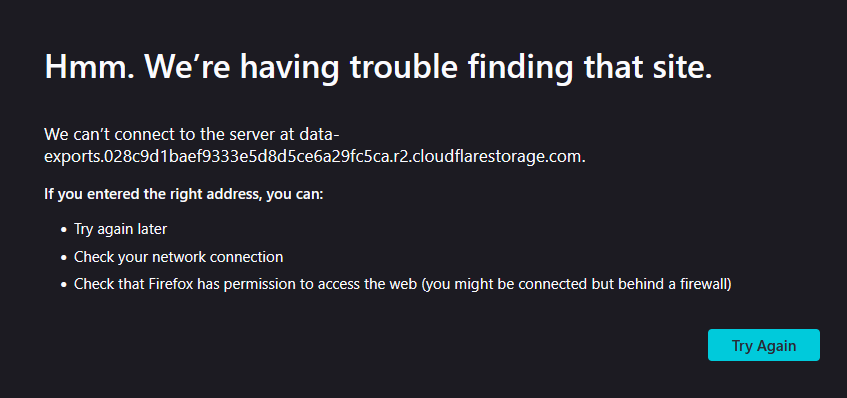The image size is (847, 398).
Task: Click the 'exports' prefix of the hostname line
Action: (72, 158)
